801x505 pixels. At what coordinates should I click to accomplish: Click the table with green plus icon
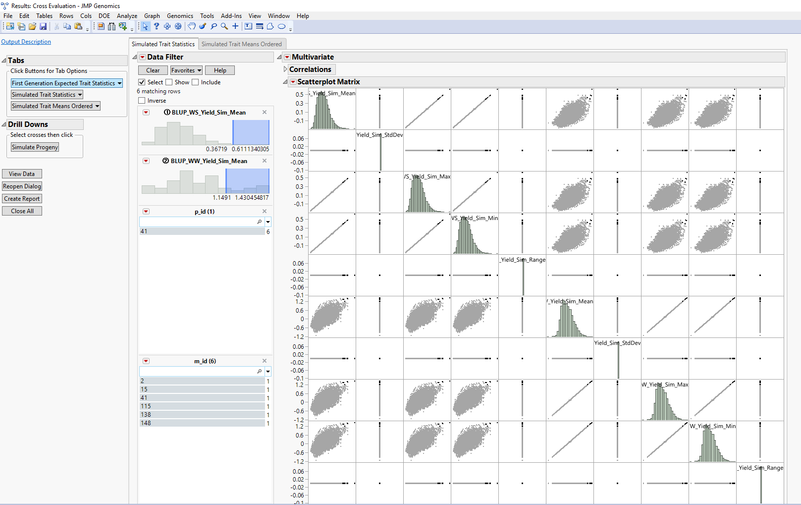pos(123,26)
